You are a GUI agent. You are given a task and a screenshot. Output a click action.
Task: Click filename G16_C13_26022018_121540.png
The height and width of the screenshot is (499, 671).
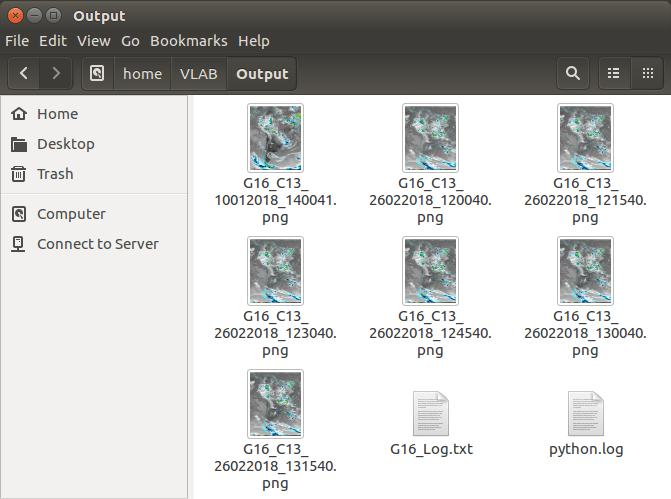click(585, 200)
